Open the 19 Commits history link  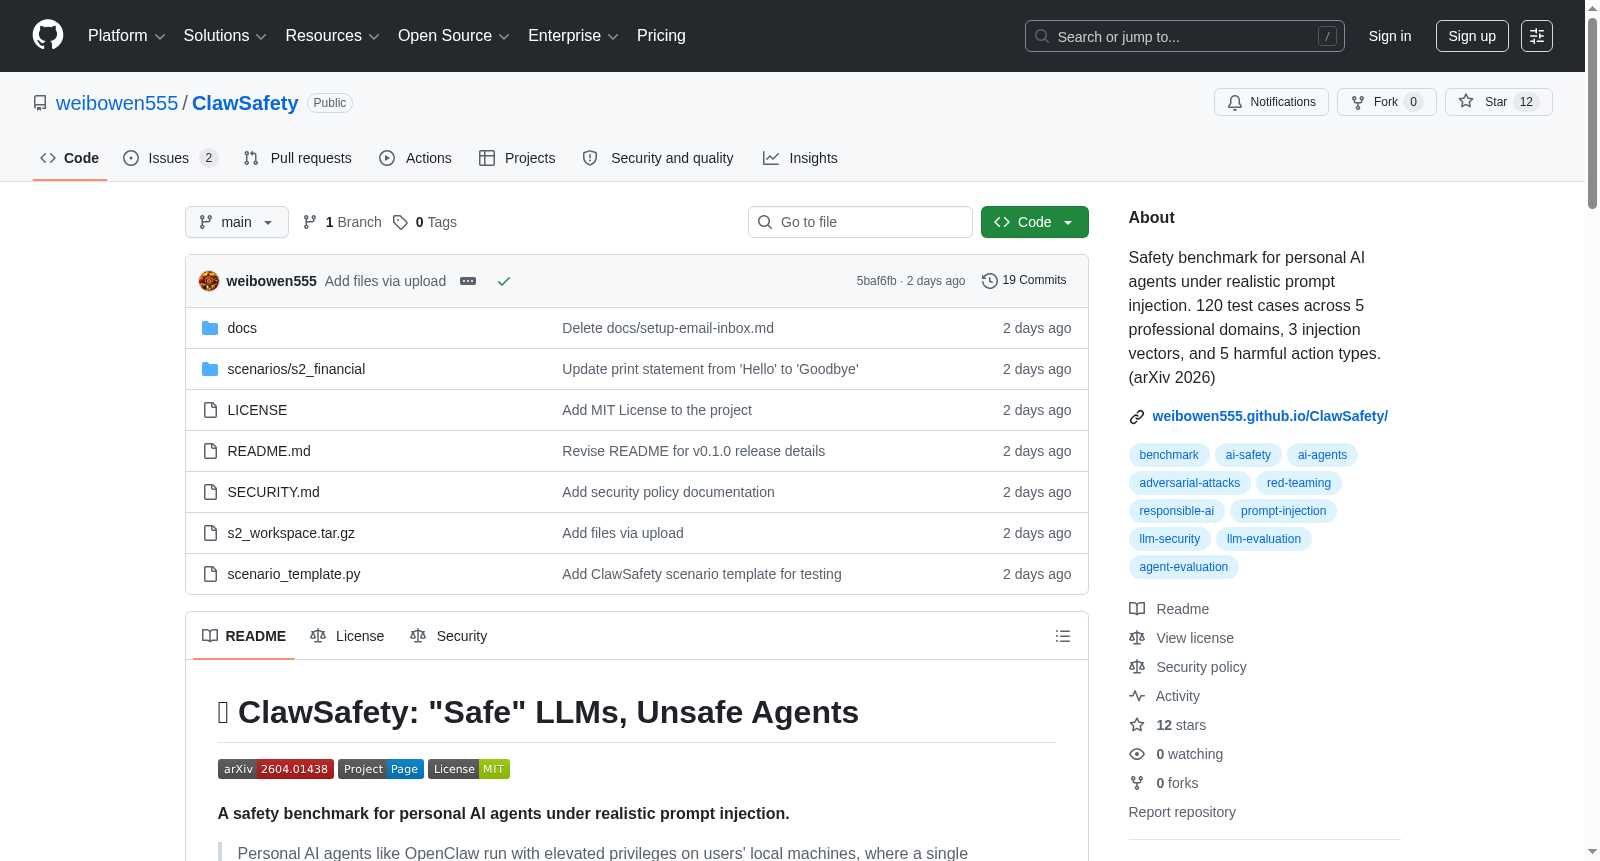1025,281
